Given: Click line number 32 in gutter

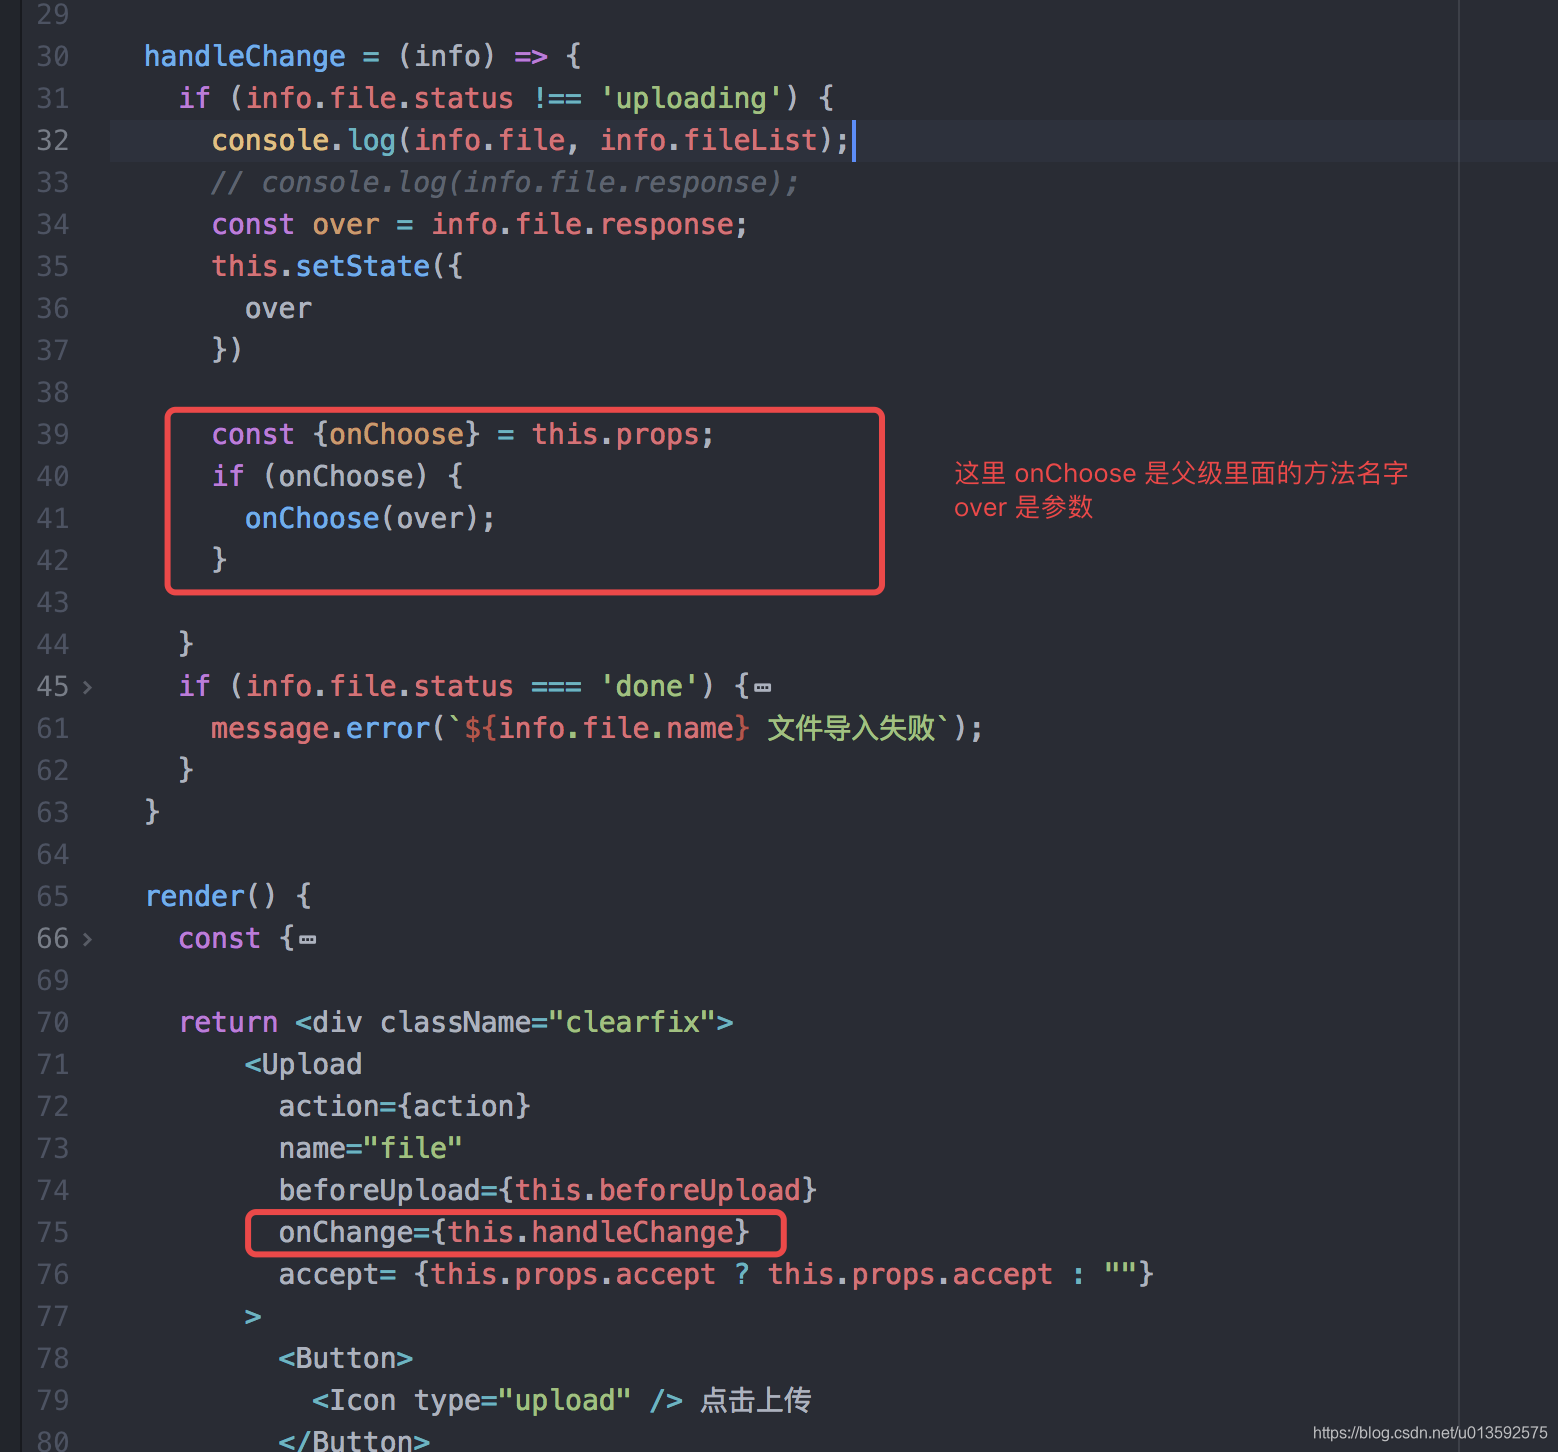Looking at the screenshot, I should (53, 140).
